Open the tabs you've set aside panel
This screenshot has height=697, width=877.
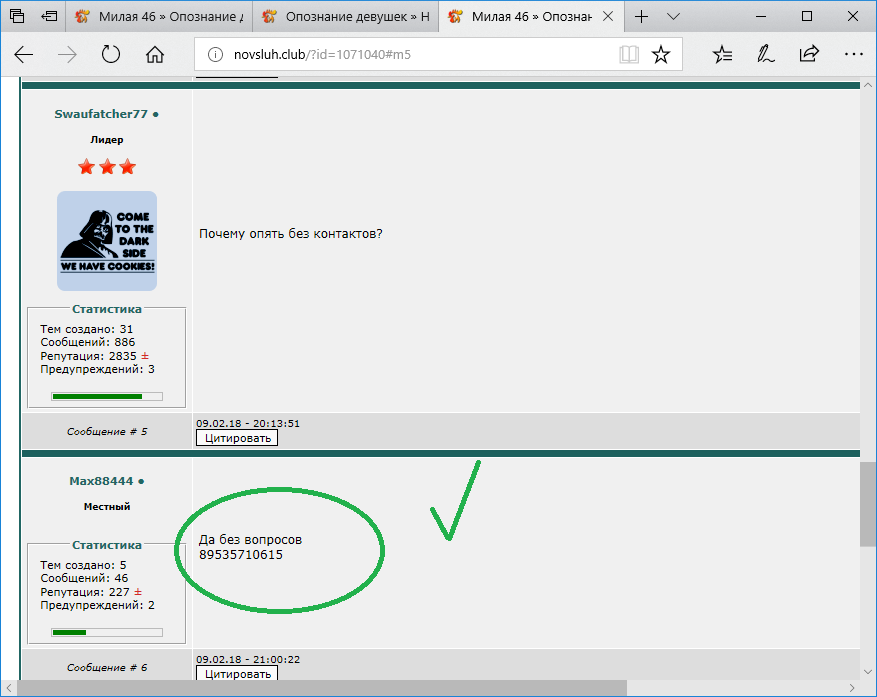17,16
